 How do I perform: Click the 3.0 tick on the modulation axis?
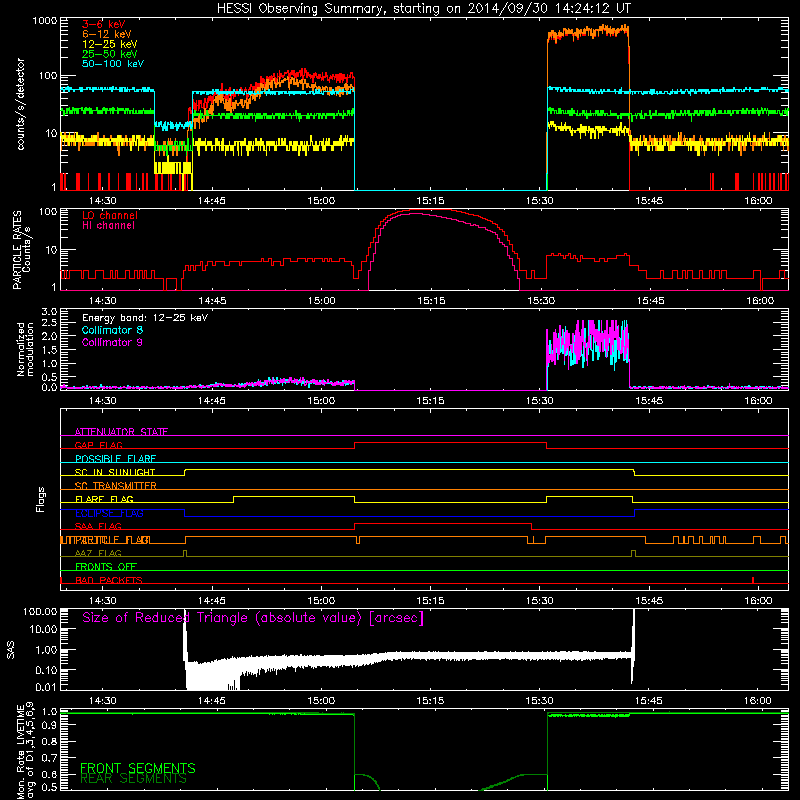pos(49,312)
